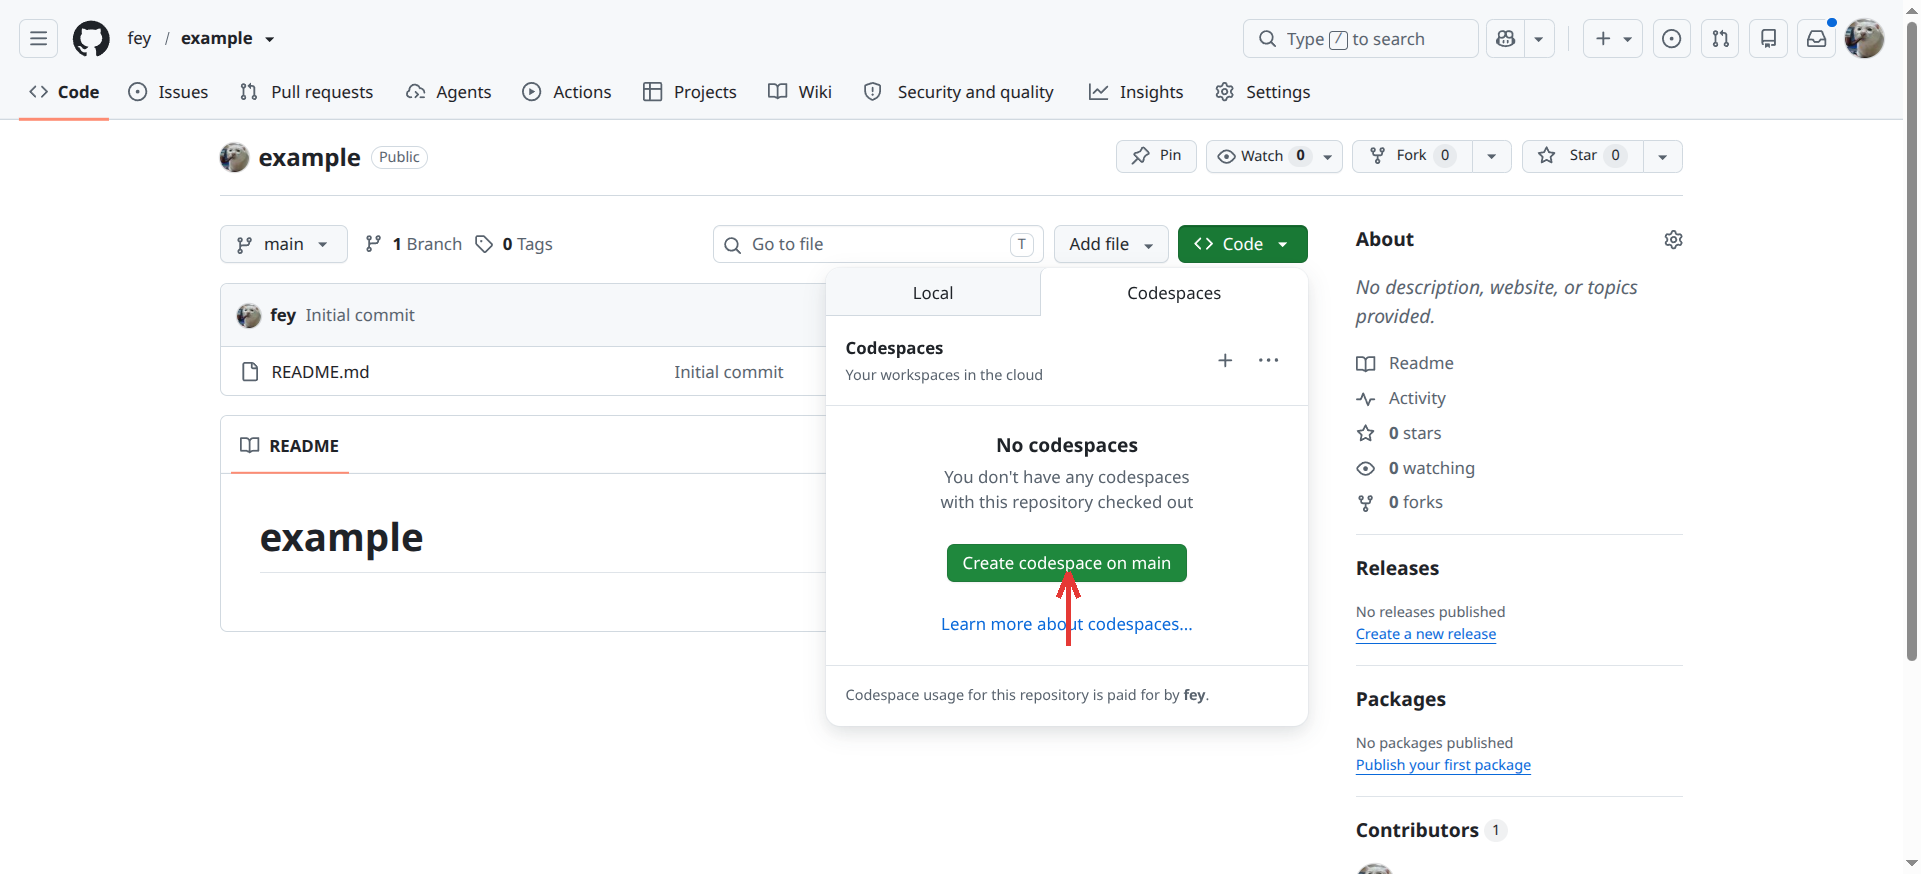The width and height of the screenshot is (1921, 874).
Task: Expand the fork list dropdown arrow
Action: 1492,156
